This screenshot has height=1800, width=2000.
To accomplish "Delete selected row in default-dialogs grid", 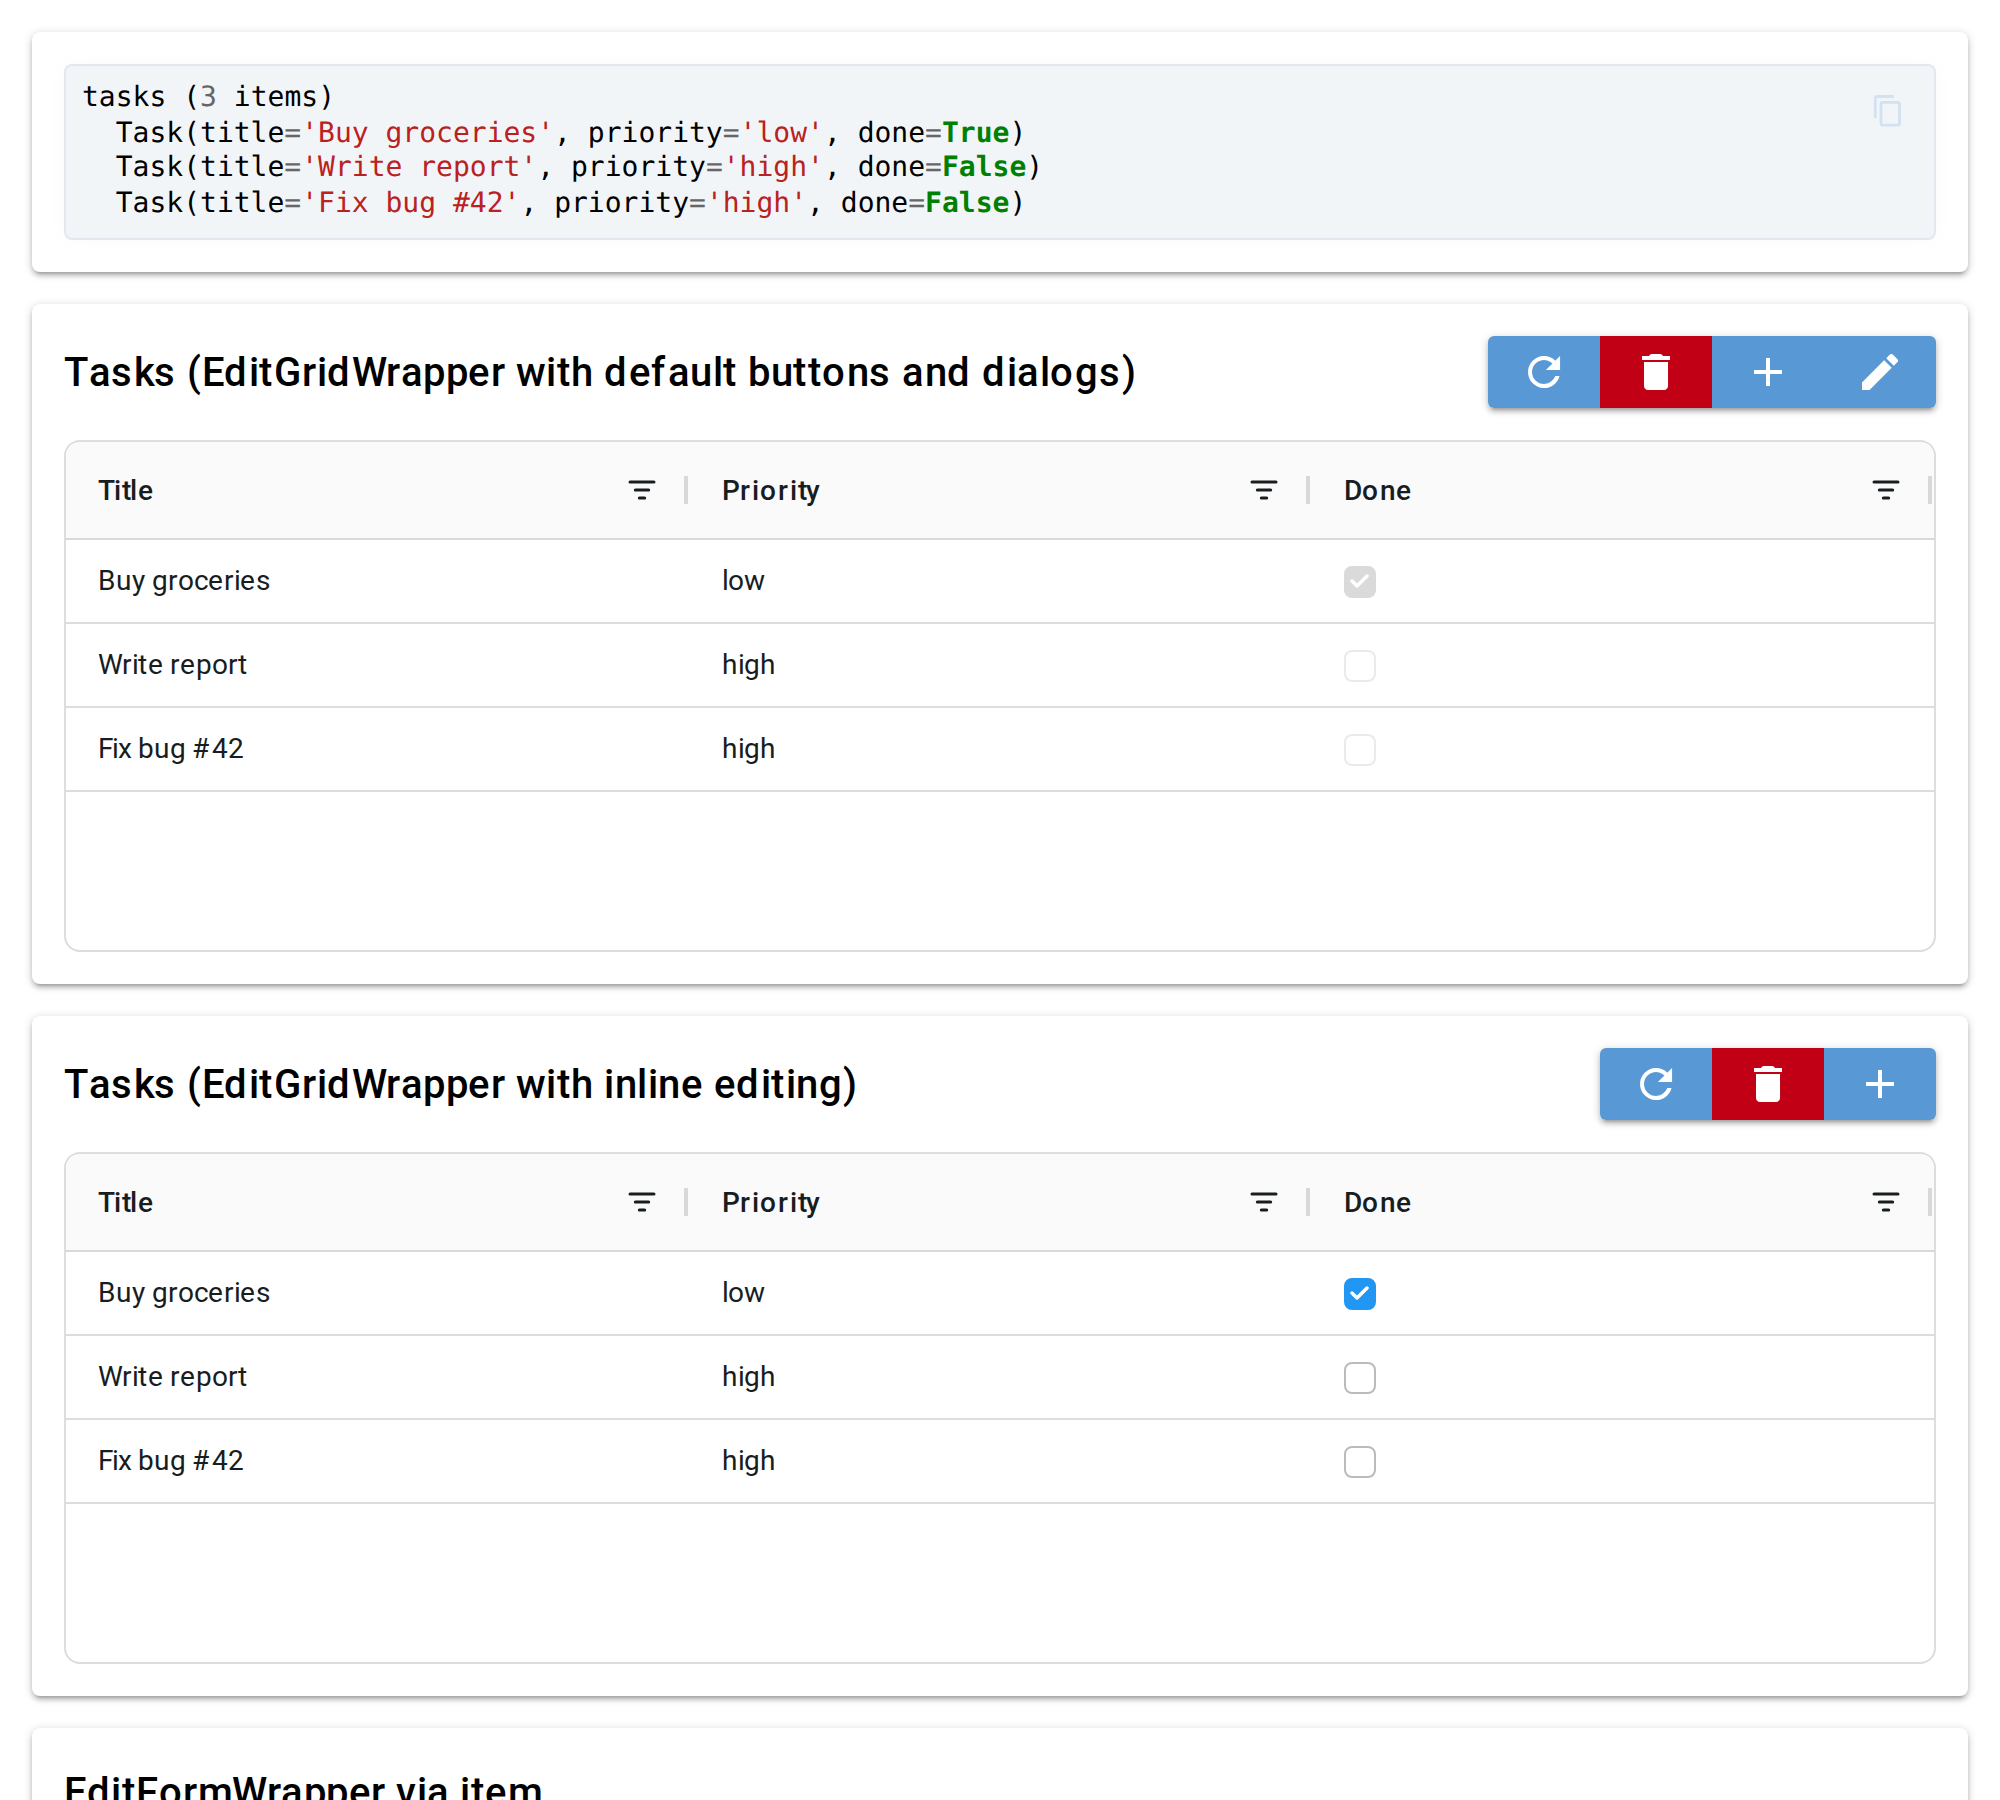I will pyautogui.click(x=1656, y=372).
